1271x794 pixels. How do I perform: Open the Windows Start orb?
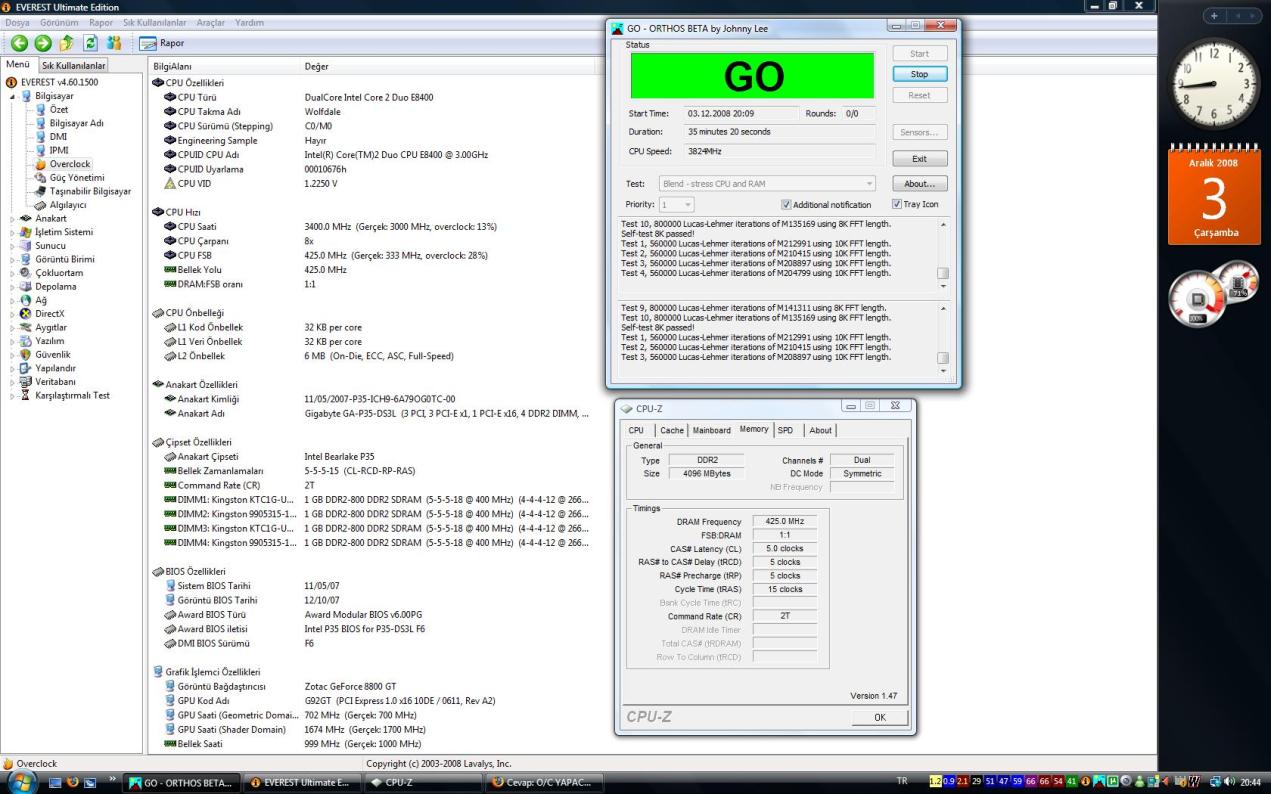coord(24,781)
